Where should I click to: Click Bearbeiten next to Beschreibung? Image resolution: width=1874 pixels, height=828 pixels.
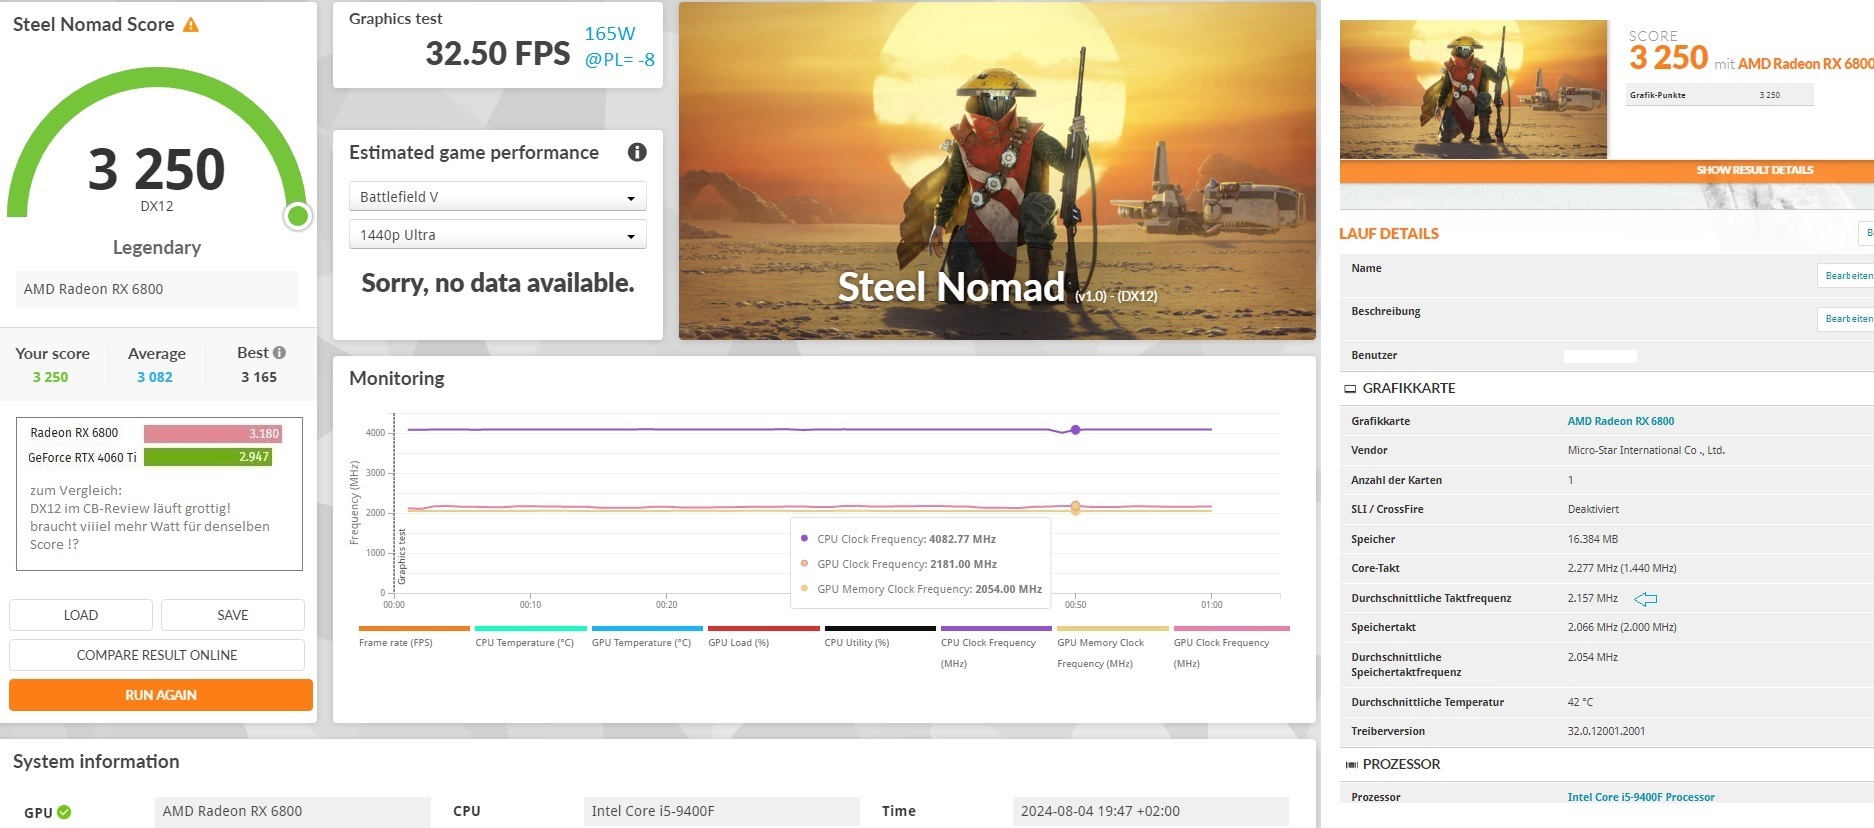click(x=1847, y=319)
